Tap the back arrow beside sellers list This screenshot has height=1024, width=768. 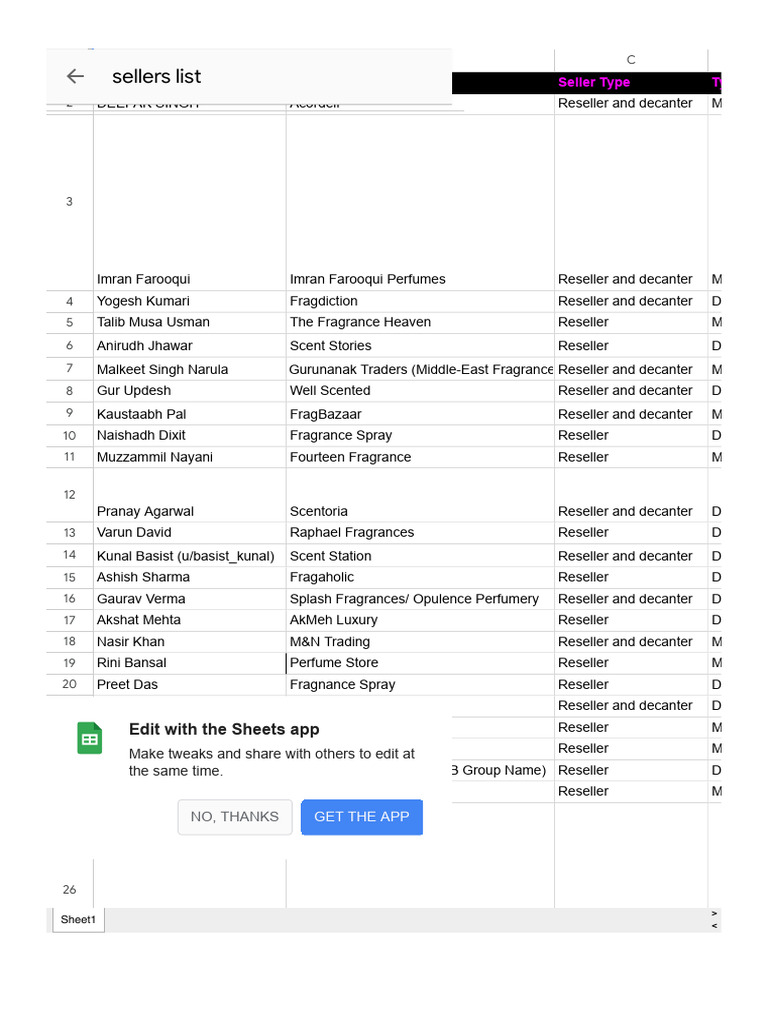75,76
